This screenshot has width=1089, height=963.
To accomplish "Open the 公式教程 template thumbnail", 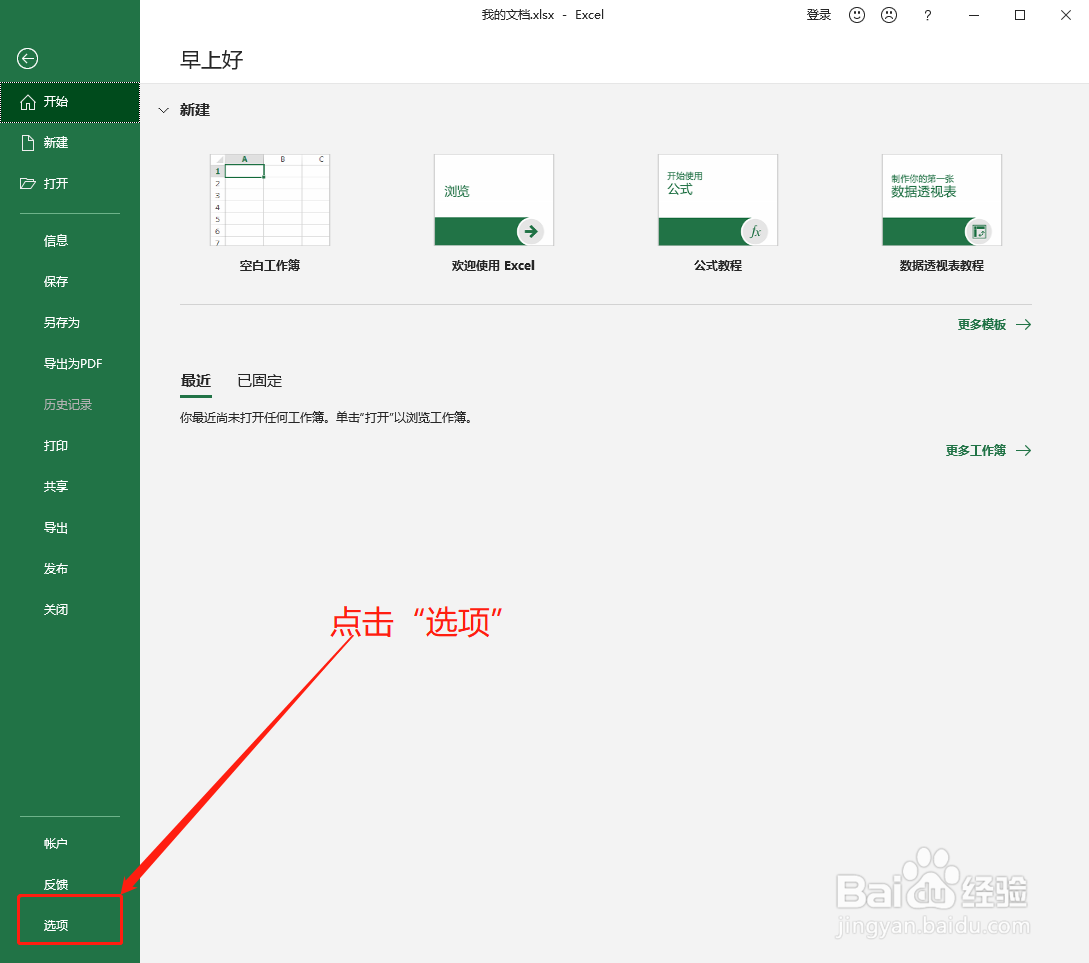I will pyautogui.click(x=718, y=200).
